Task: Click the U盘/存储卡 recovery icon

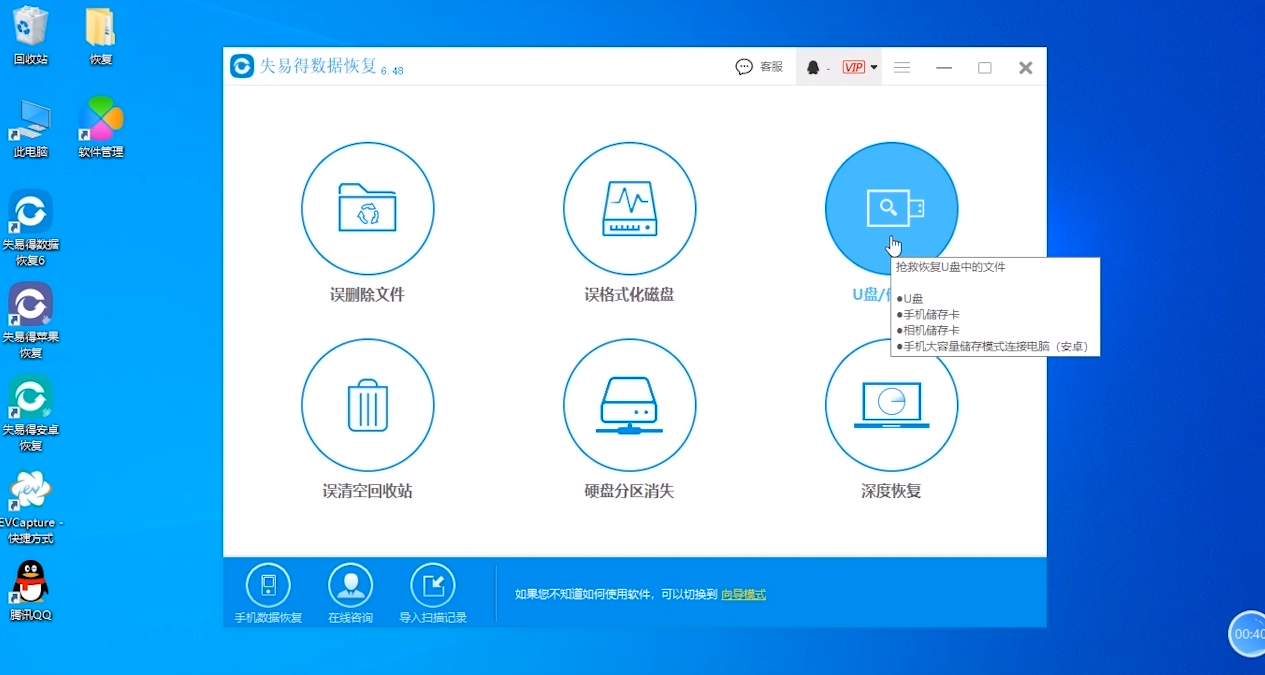Action: (890, 208)
